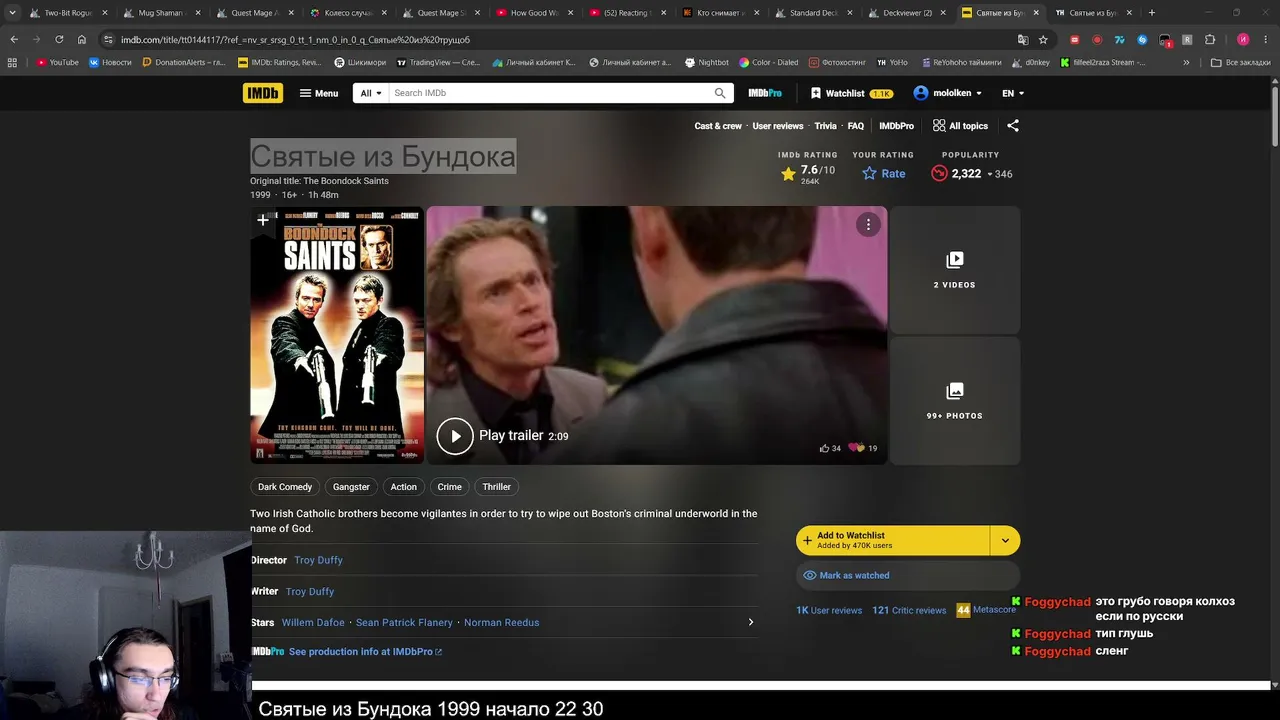Switch to the Deckviewer (2) tab
The image size is (1280, 720).
point(908,13)
